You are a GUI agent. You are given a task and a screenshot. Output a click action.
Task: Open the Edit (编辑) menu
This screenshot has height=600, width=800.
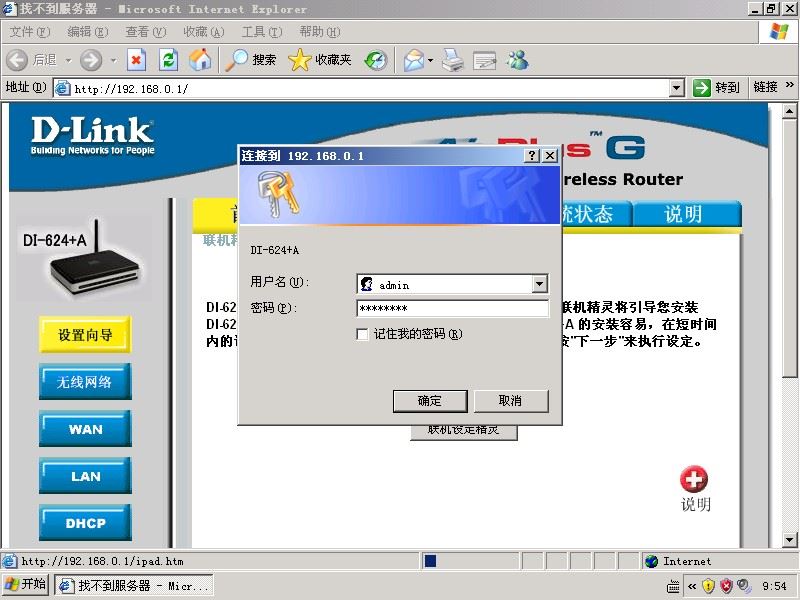tap(88, 32)
